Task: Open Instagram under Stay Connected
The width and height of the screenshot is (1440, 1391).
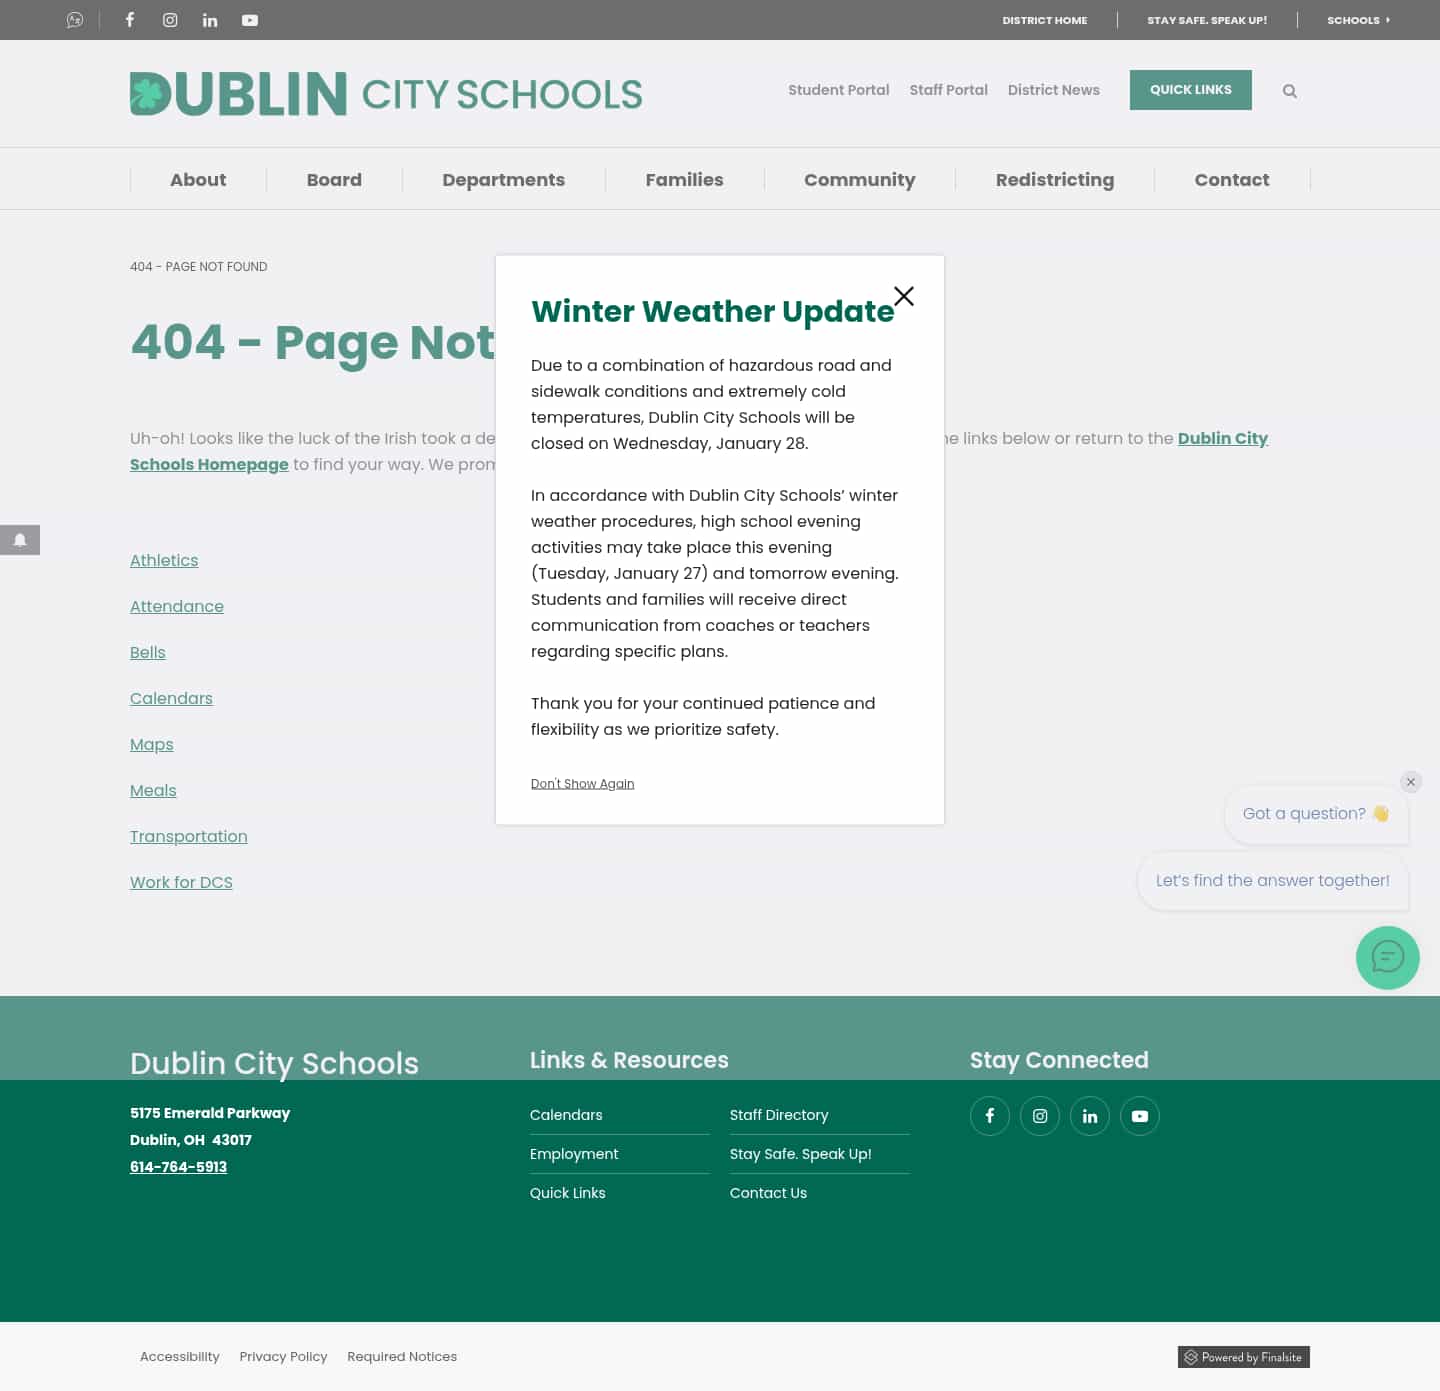Action: pyautogui.click(x=1039, y=1115)
